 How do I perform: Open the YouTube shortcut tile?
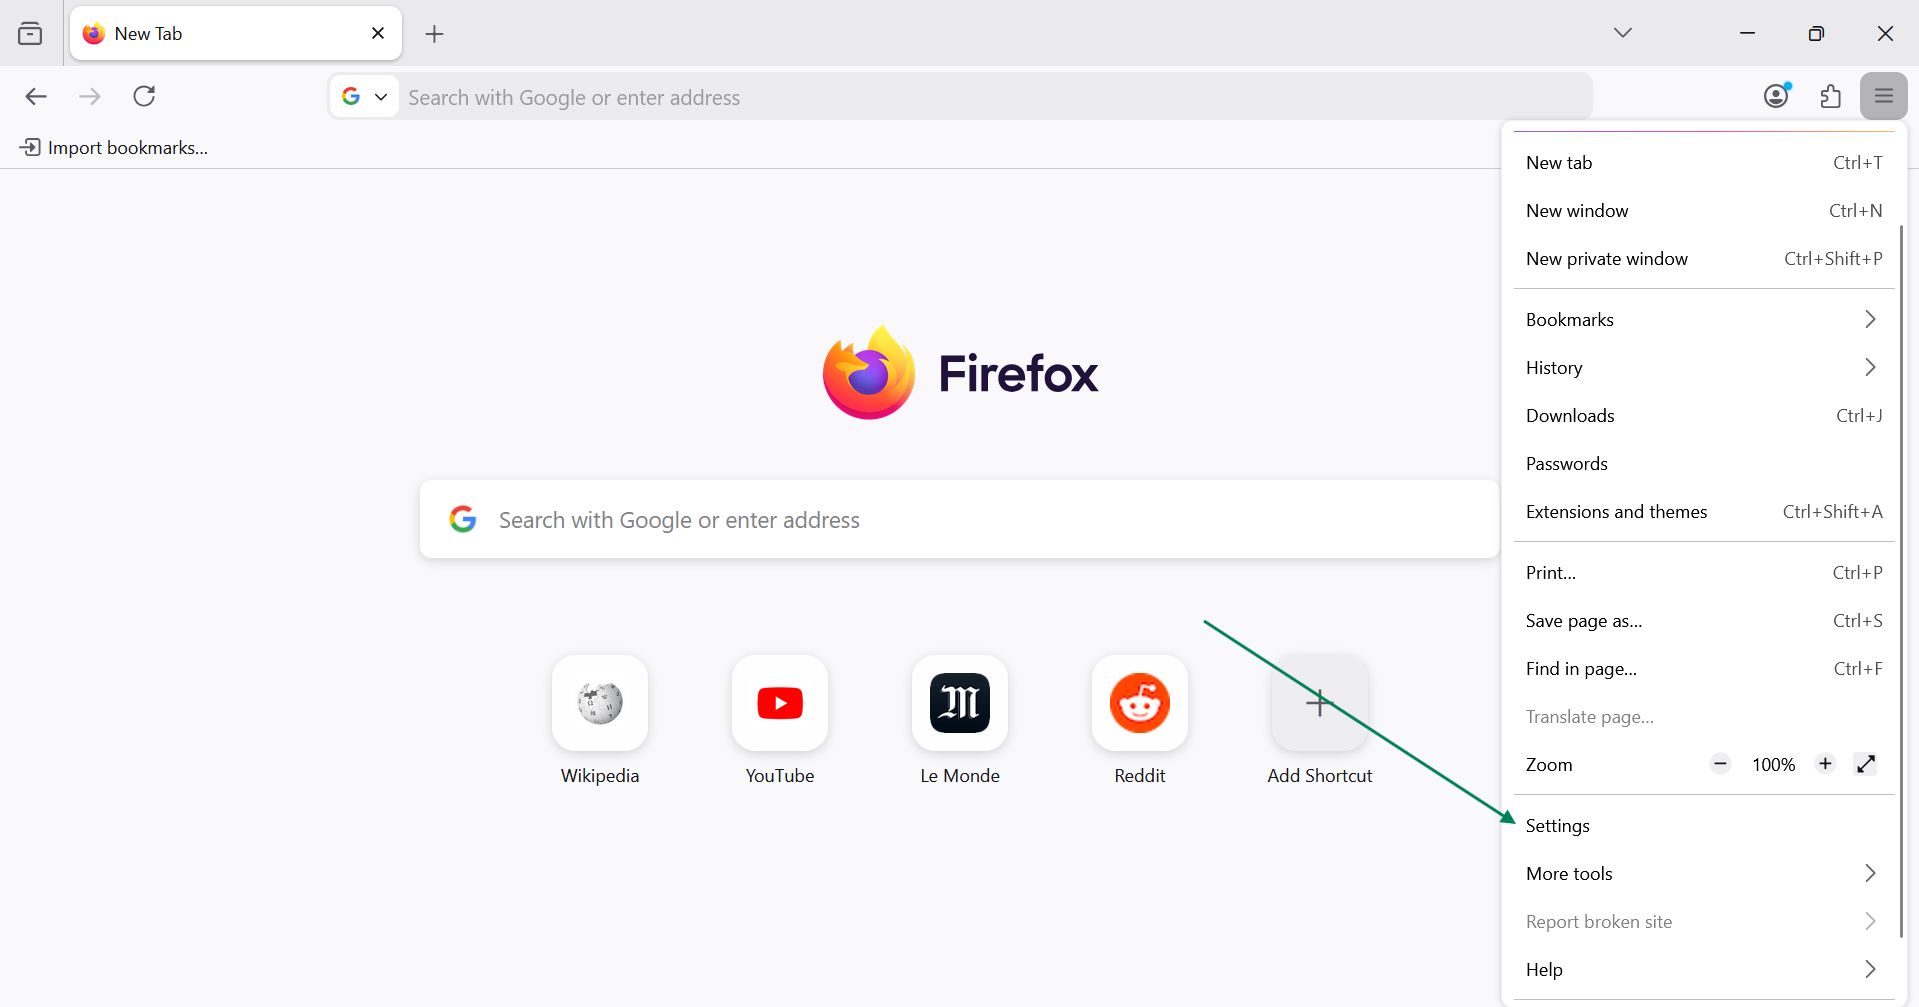tap(779, 704)
